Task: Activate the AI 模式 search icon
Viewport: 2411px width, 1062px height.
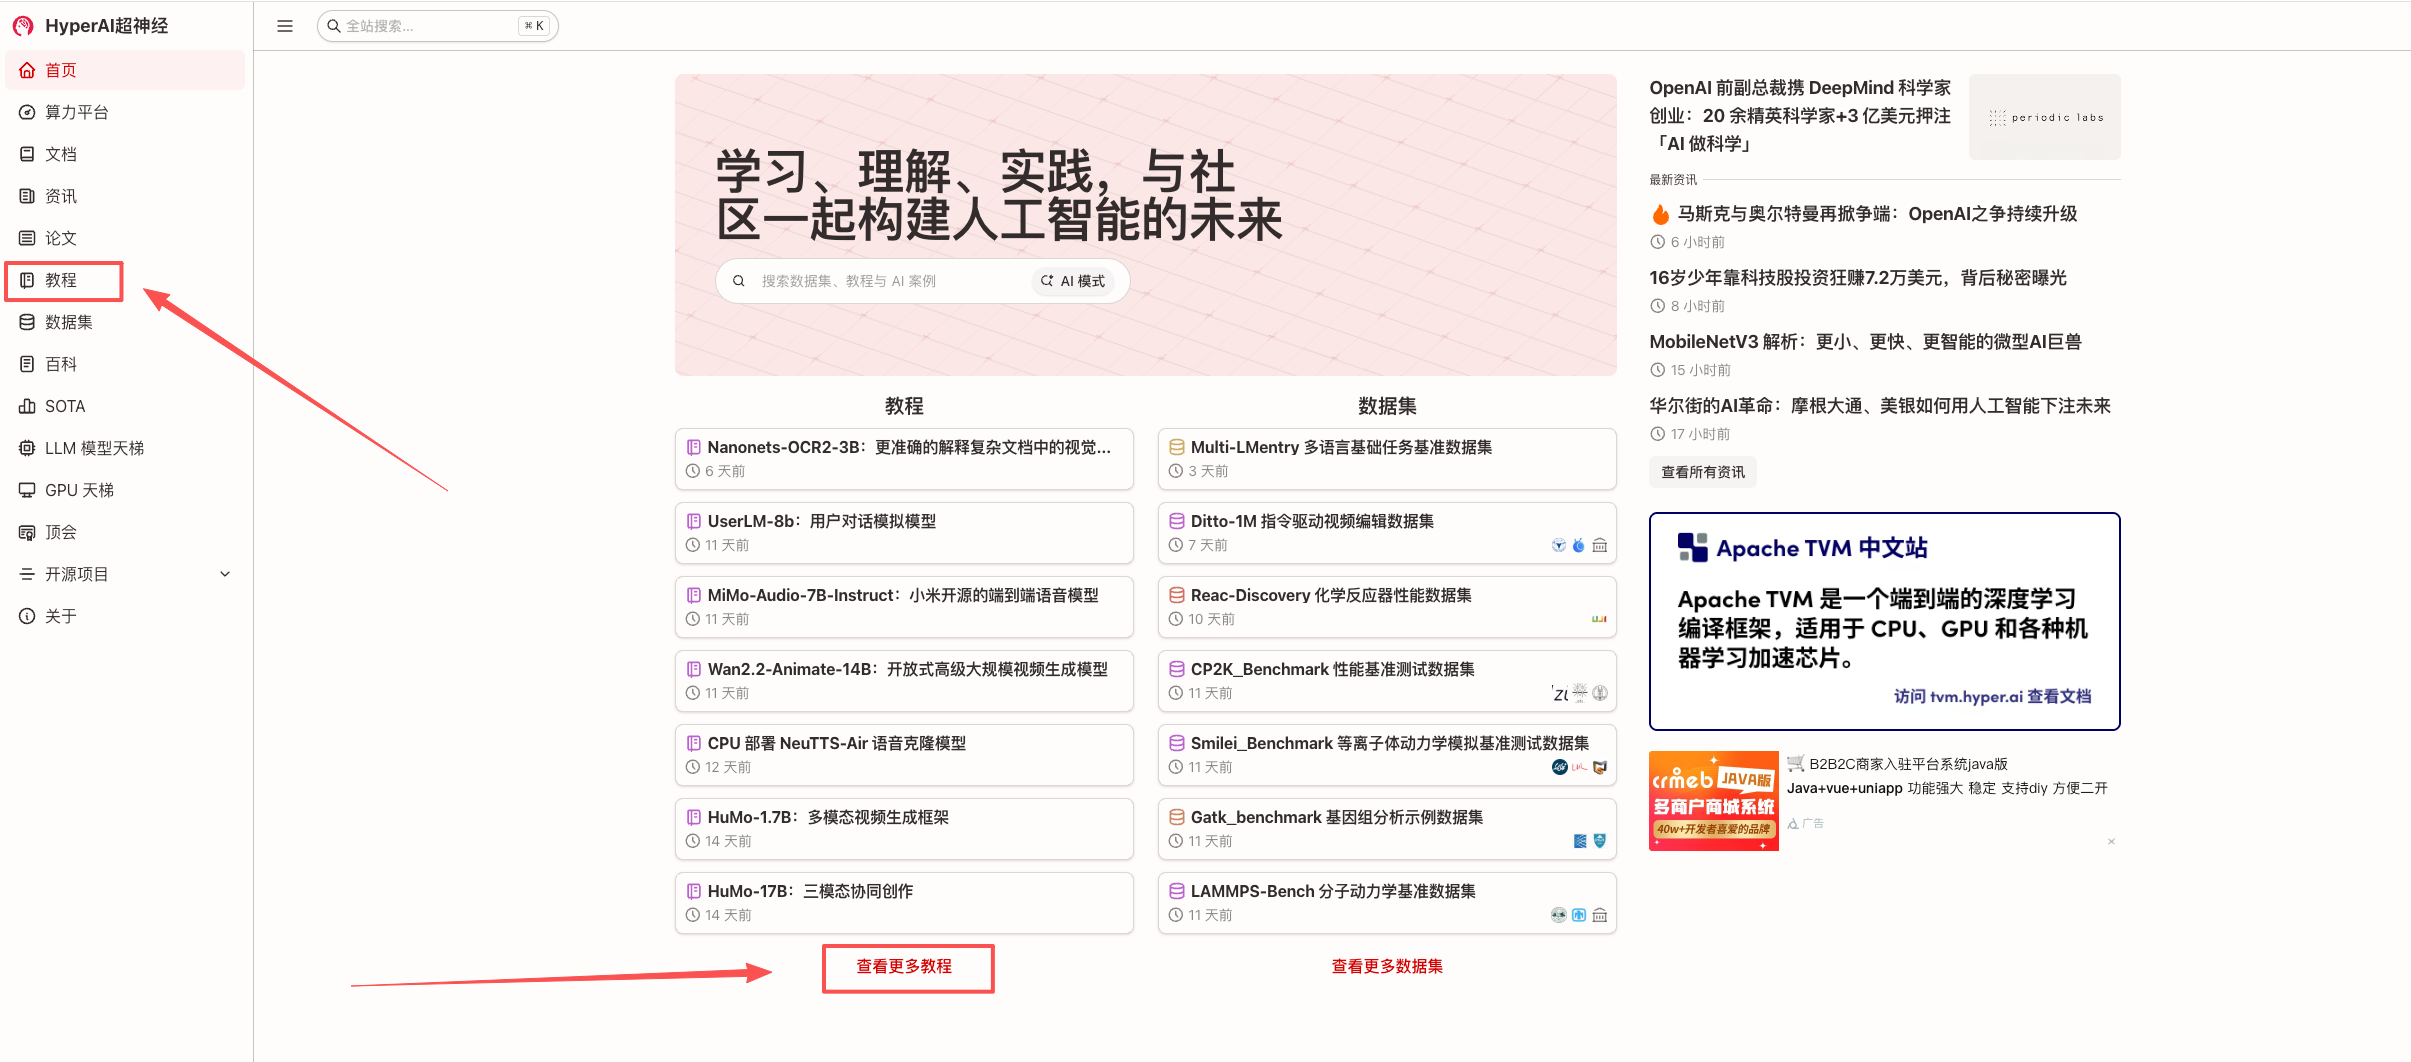Action: coord(1047,281)
